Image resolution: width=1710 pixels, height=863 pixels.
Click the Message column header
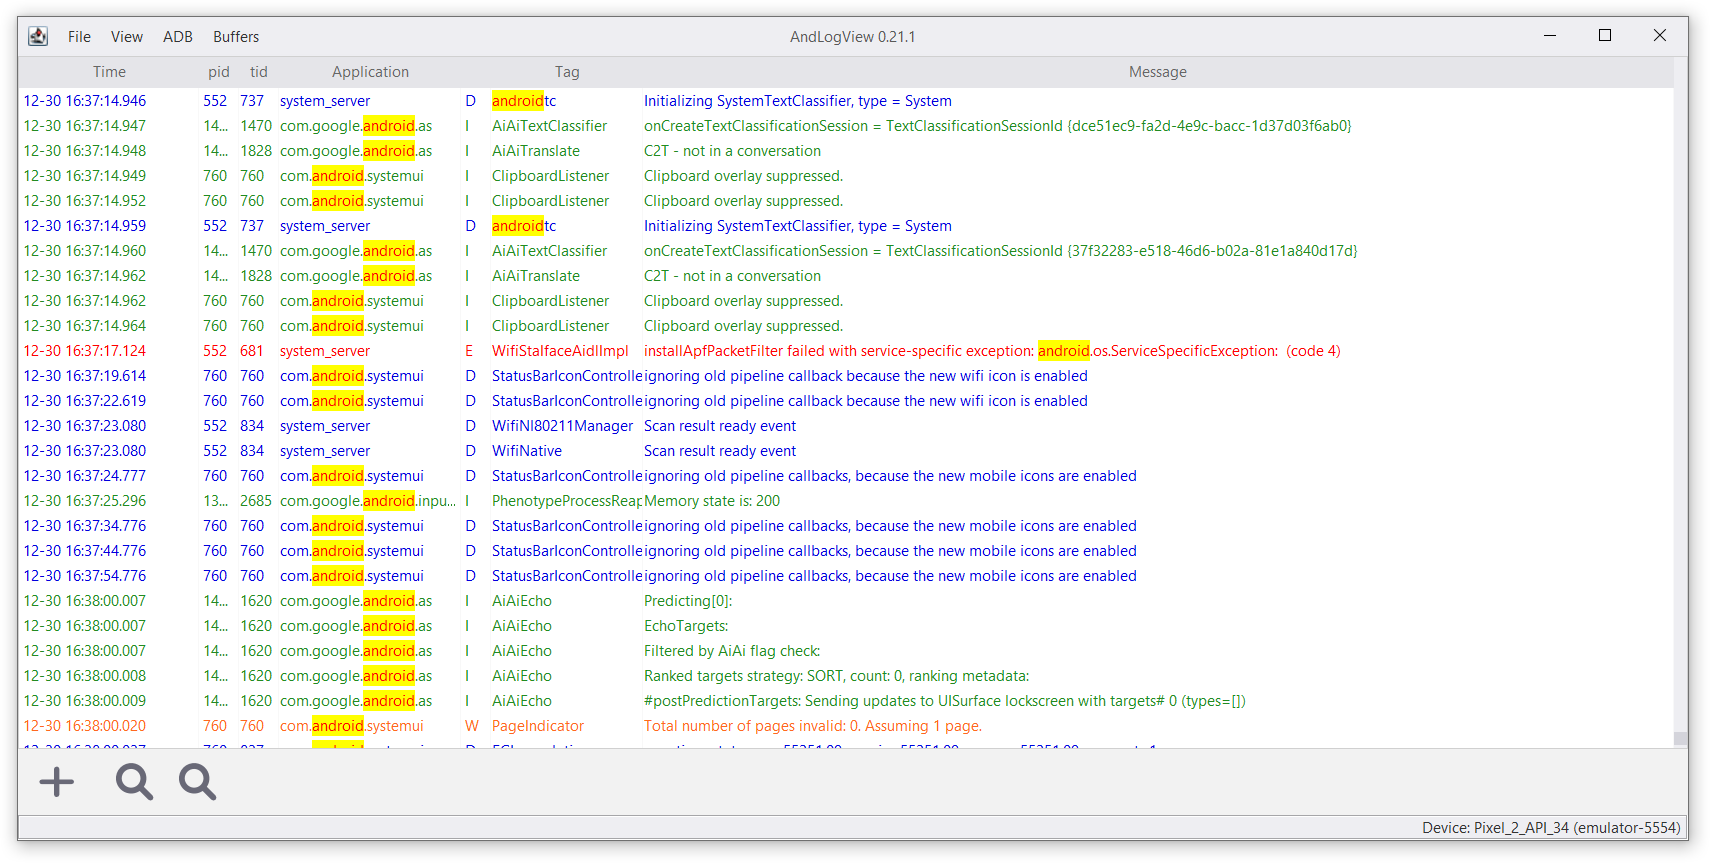[x=1158, y=72]
